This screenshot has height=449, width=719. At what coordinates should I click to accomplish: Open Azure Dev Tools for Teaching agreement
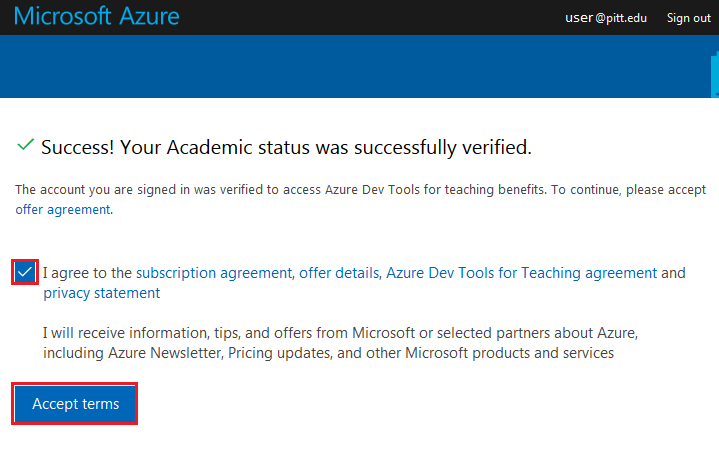tap(521, 272)
